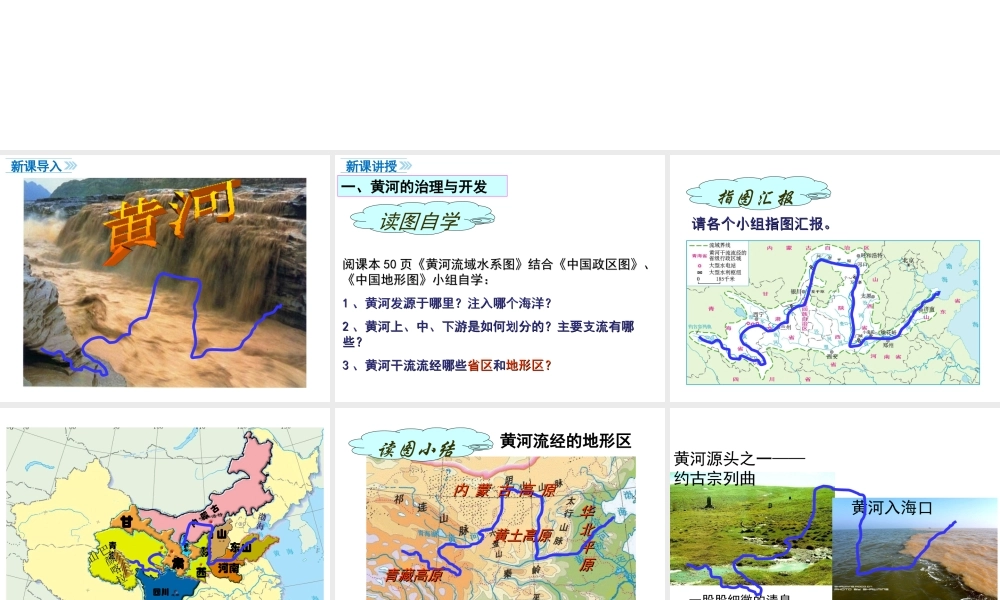Select question 2 about 上、中、下游 division

[489, 334]
